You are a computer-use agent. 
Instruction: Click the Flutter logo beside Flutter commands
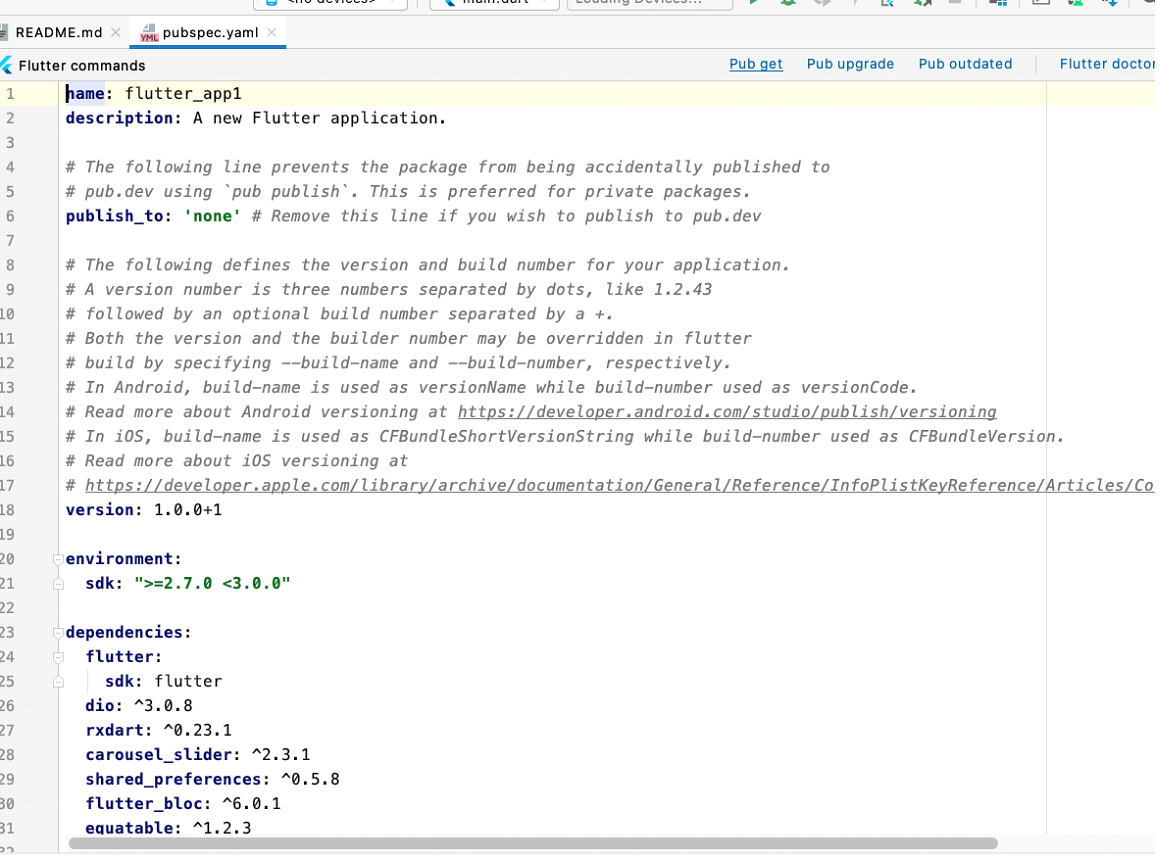(7, 65)
